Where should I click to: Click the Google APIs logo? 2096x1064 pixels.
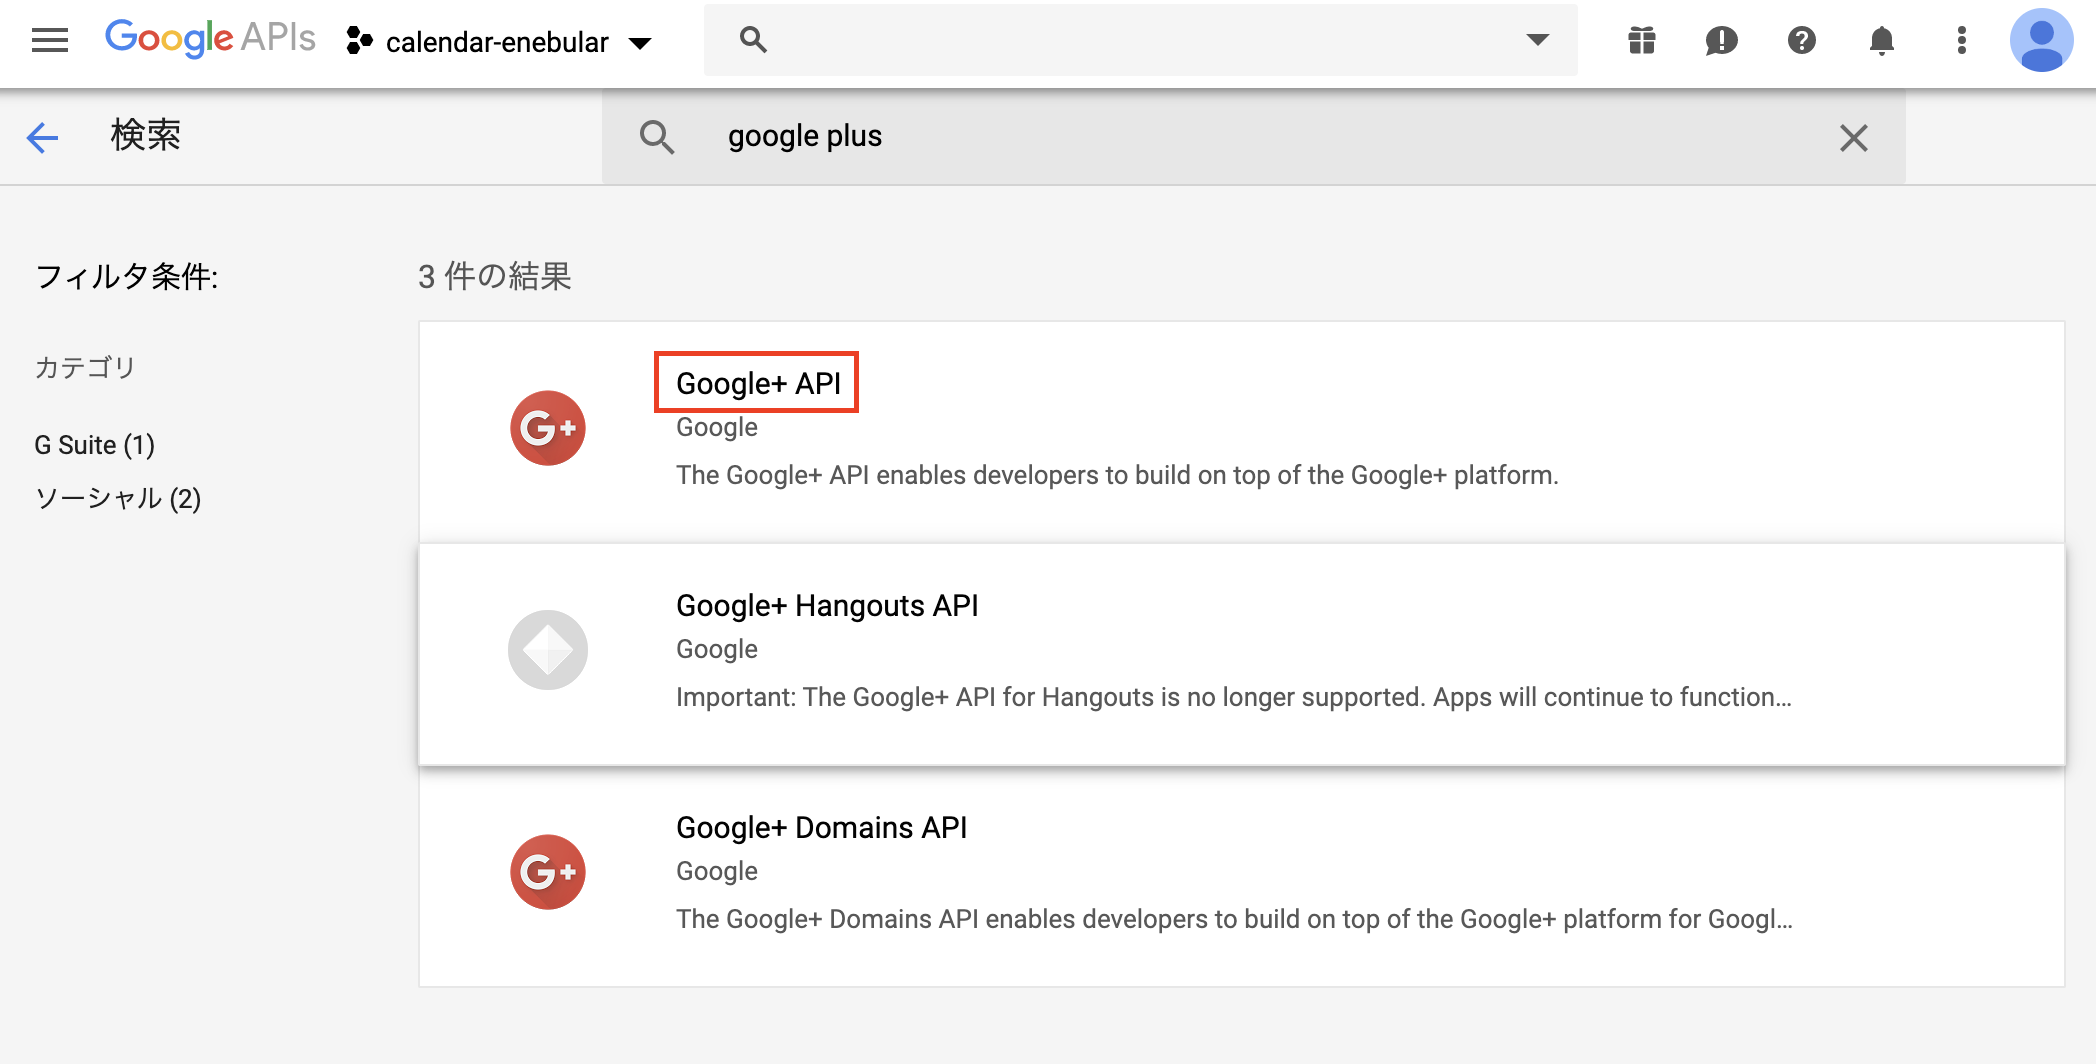pyautogui.click(x=210, y=39)
